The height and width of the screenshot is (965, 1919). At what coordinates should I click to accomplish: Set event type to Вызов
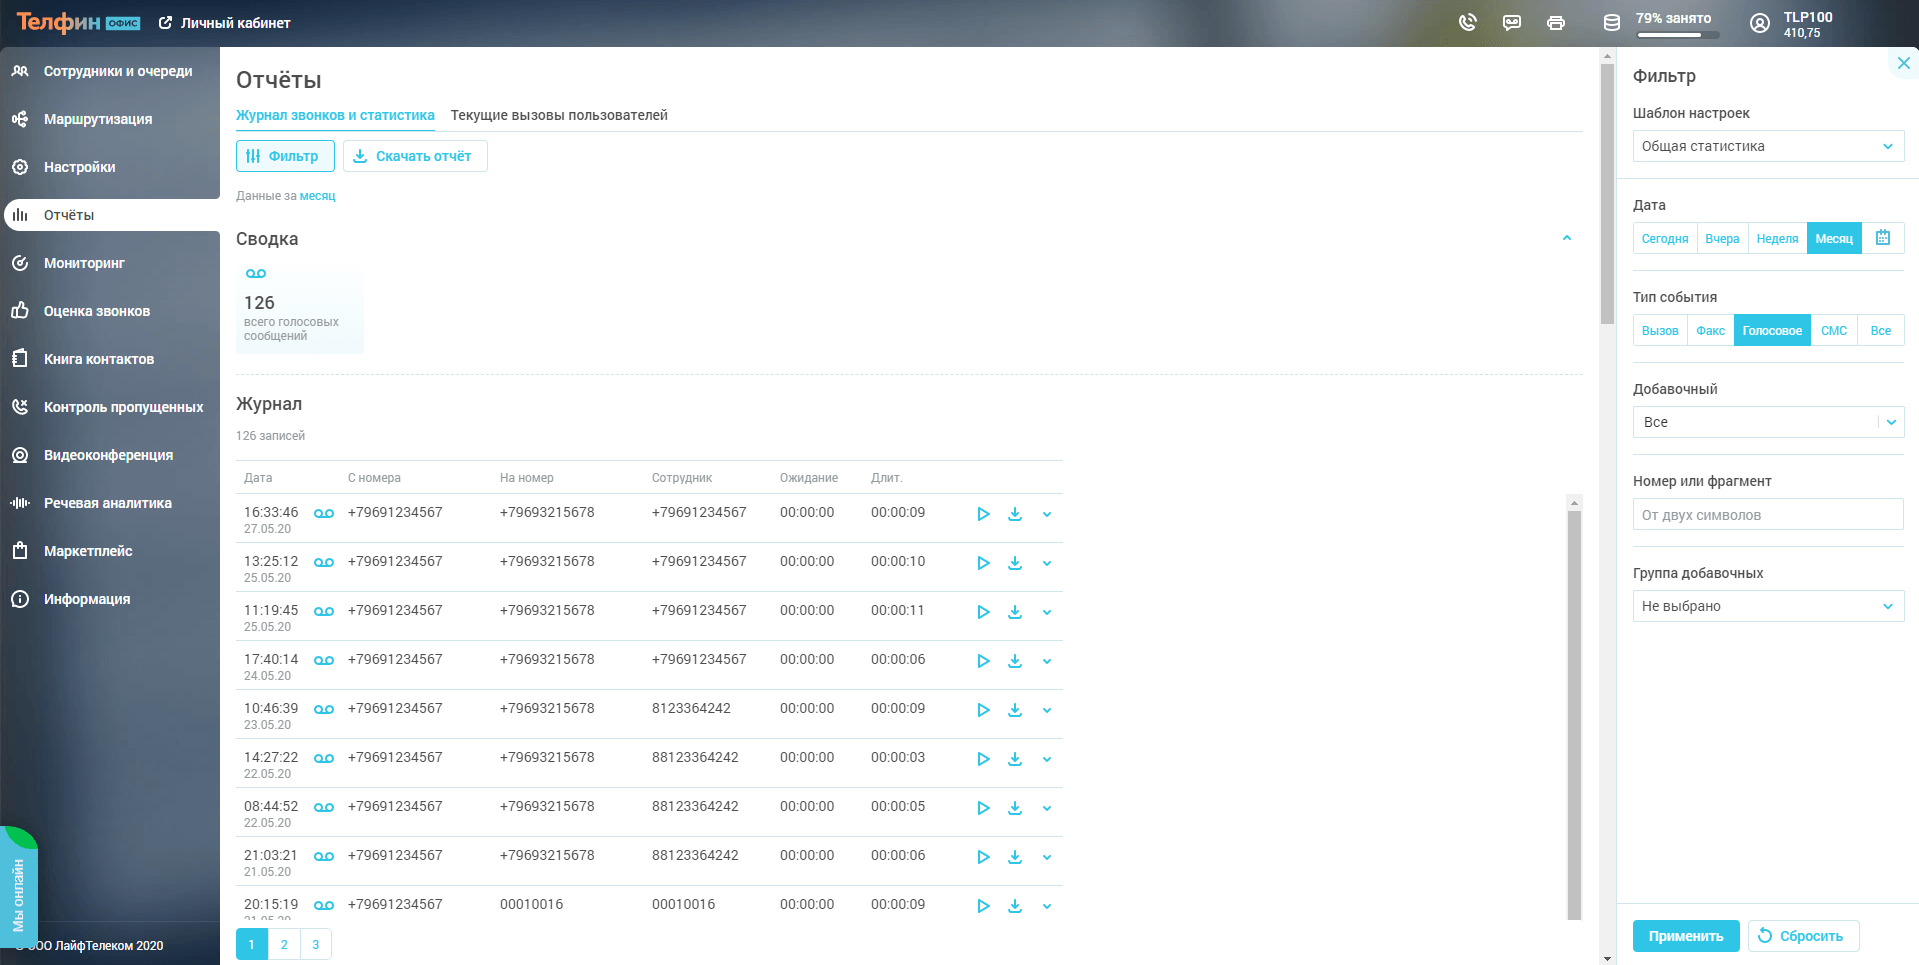[1659, 331]
